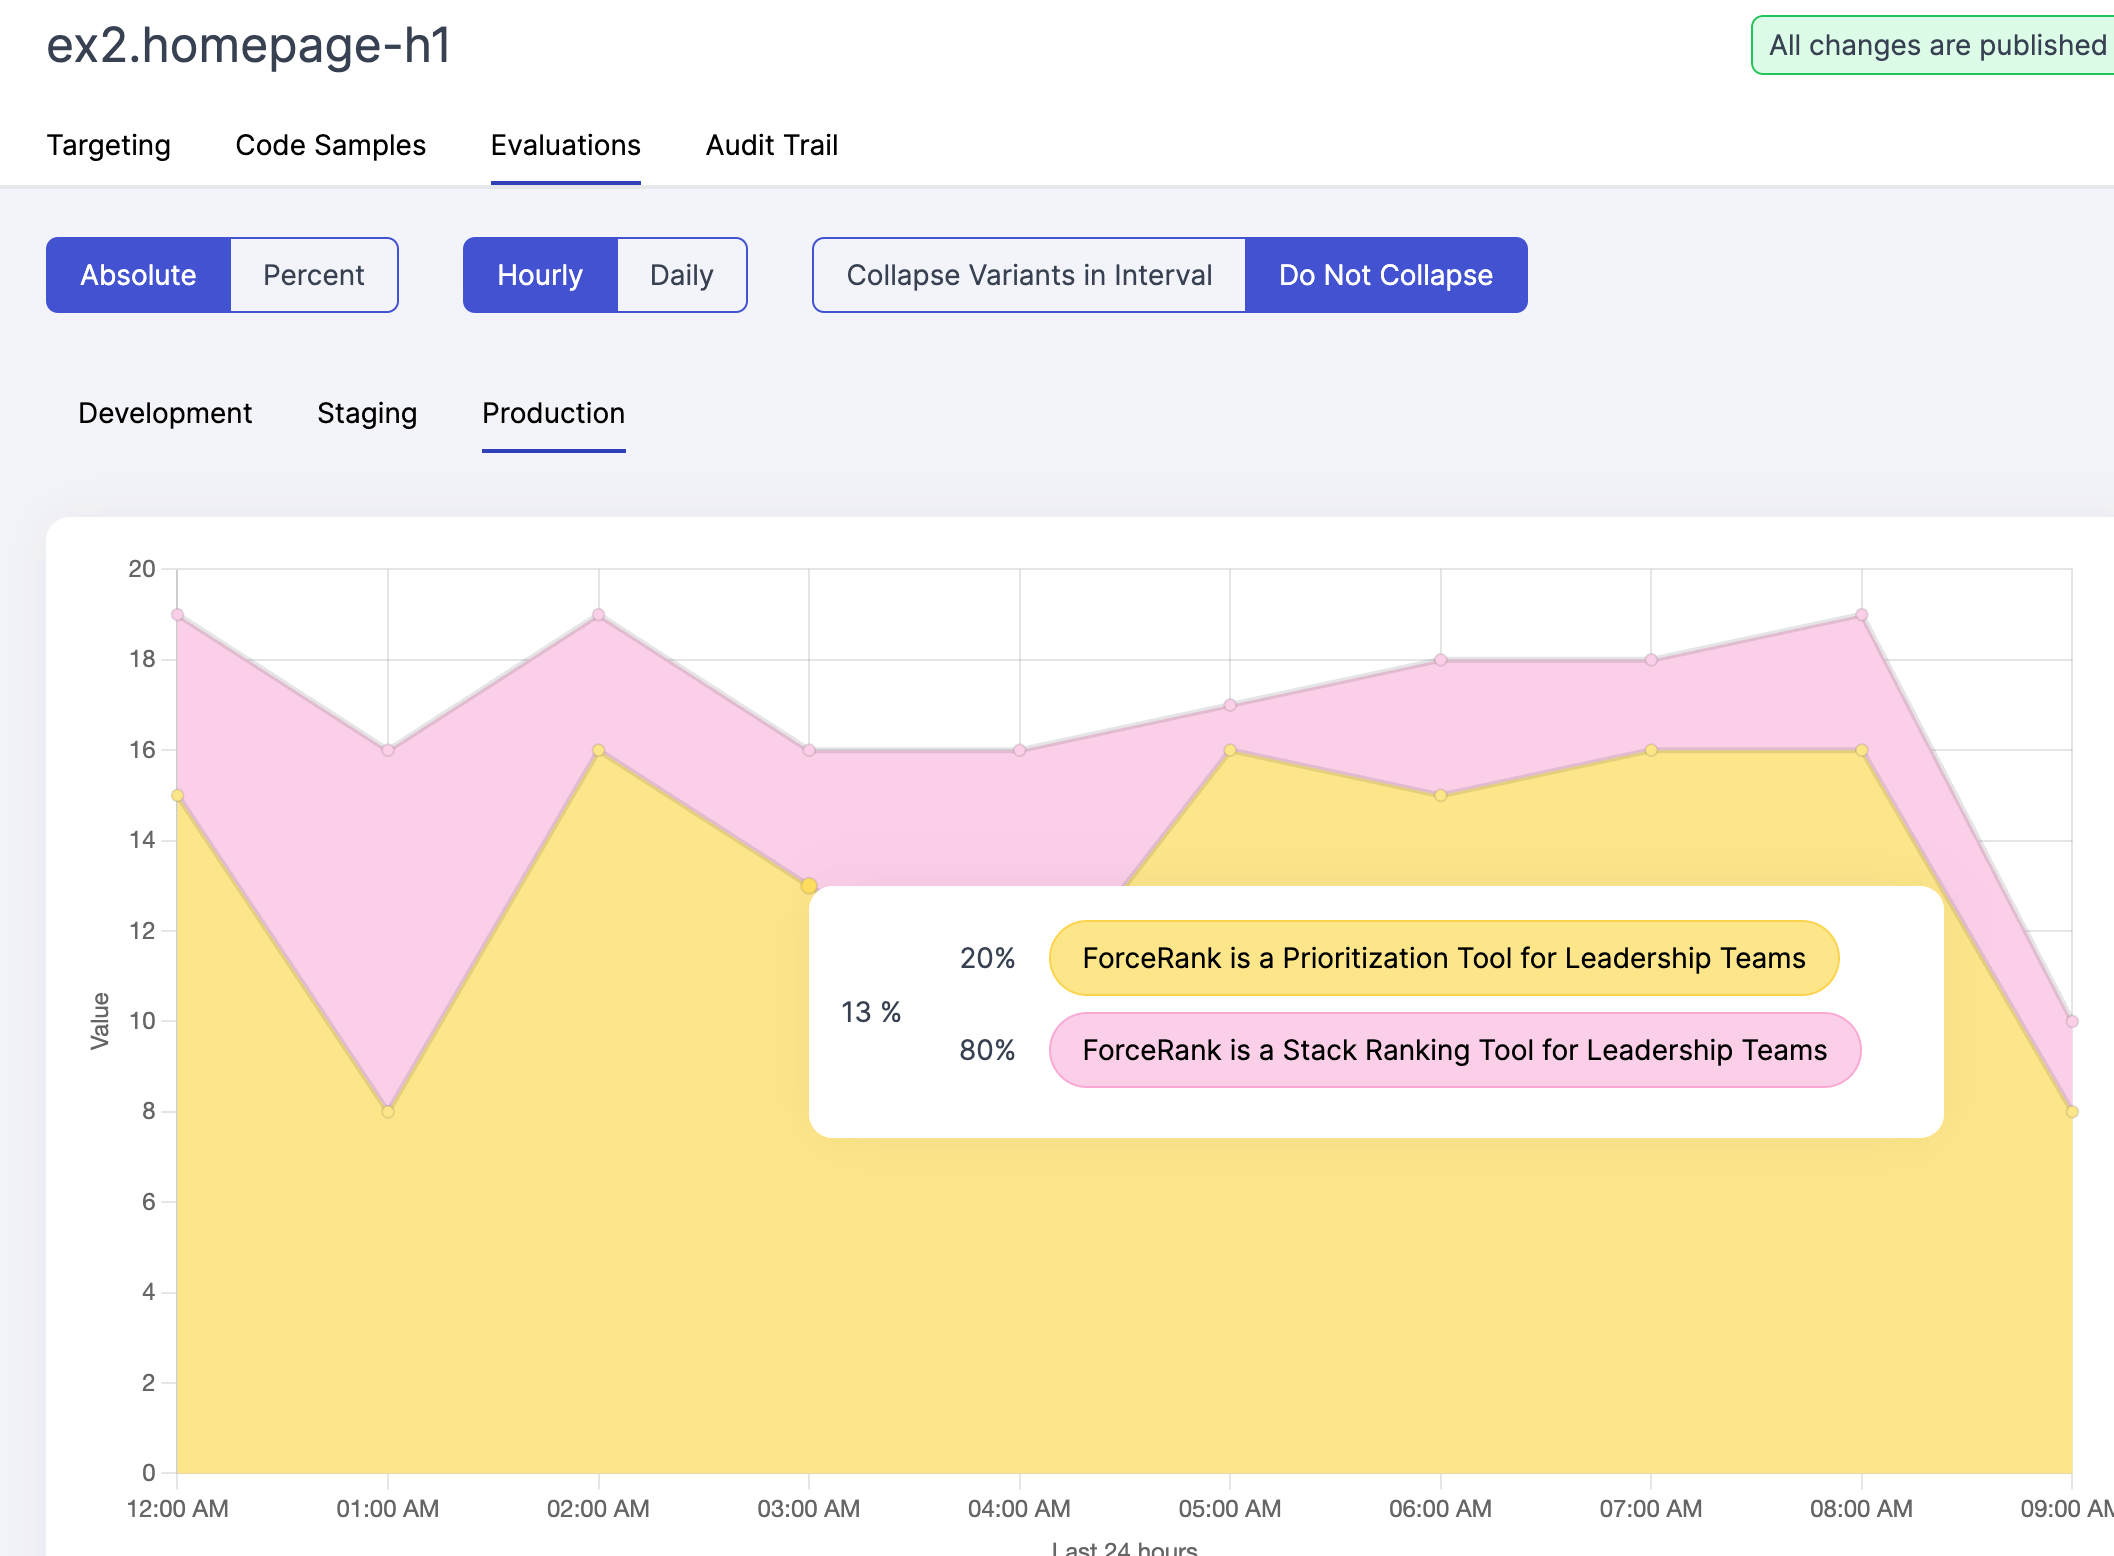Viewport: 2114px width, 1556px height.
Task: Click the Stack Ranking Tool variant pill in tooltip
Action: [1455, 1050]
